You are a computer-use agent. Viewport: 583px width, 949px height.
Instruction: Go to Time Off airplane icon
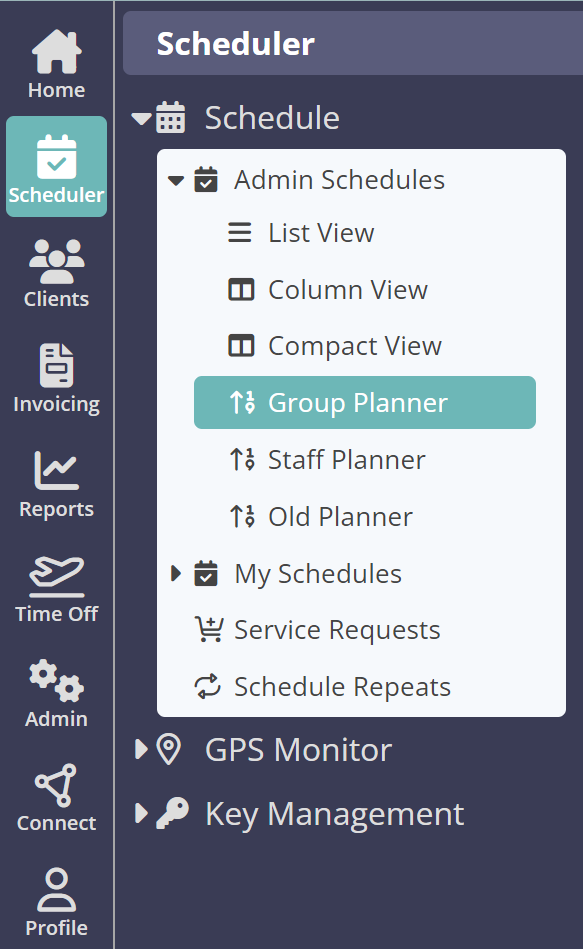point(56,576)
